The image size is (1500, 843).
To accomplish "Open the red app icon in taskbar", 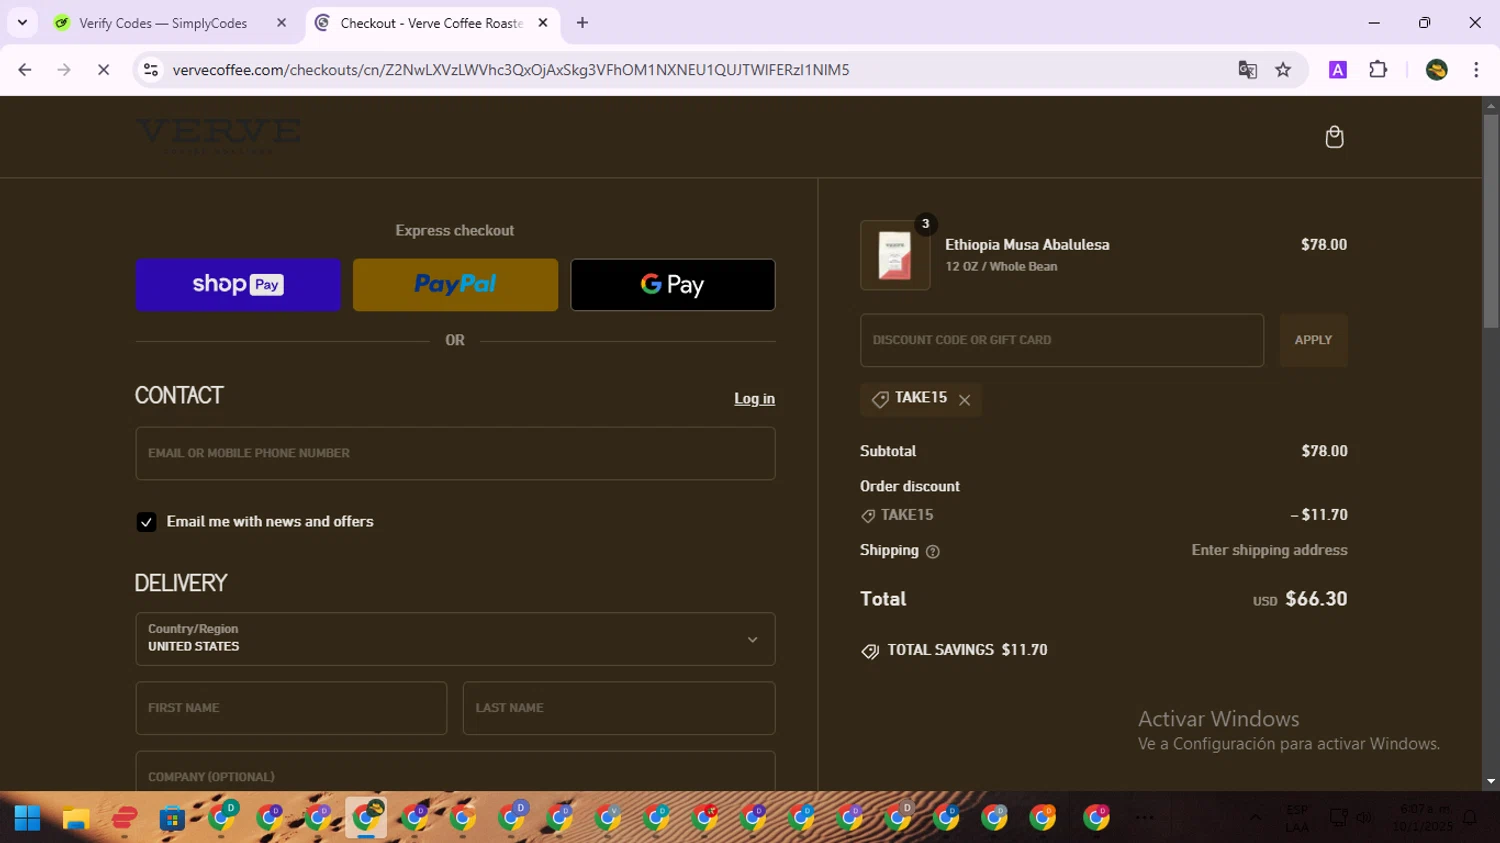I will coord(124,818).
